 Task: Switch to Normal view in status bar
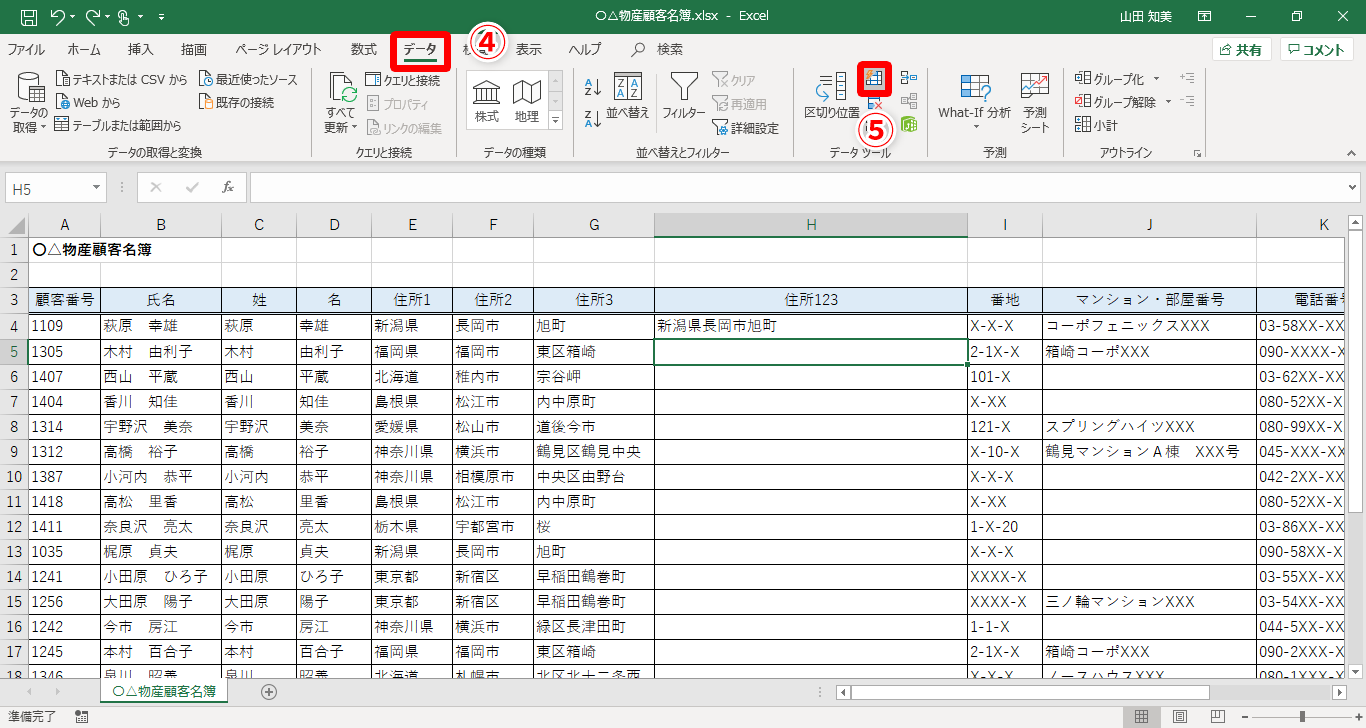(x=1141, y=716)
